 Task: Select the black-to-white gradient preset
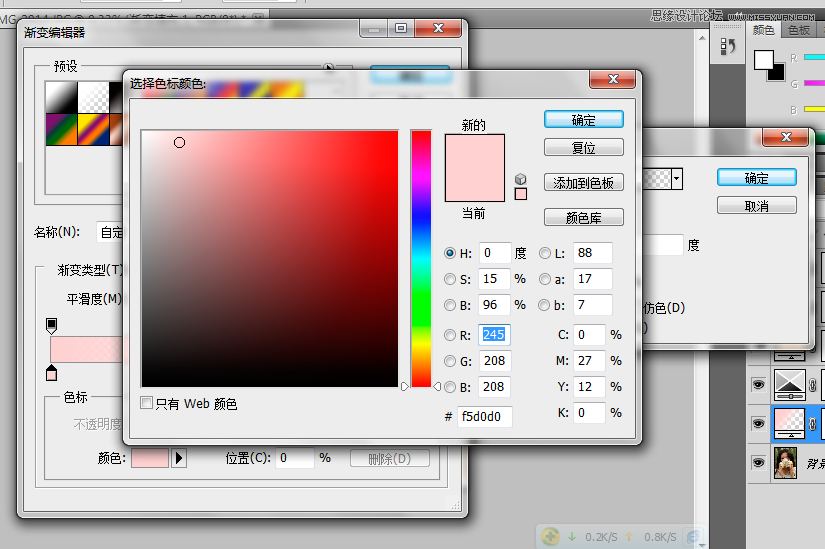click(62, 97)
